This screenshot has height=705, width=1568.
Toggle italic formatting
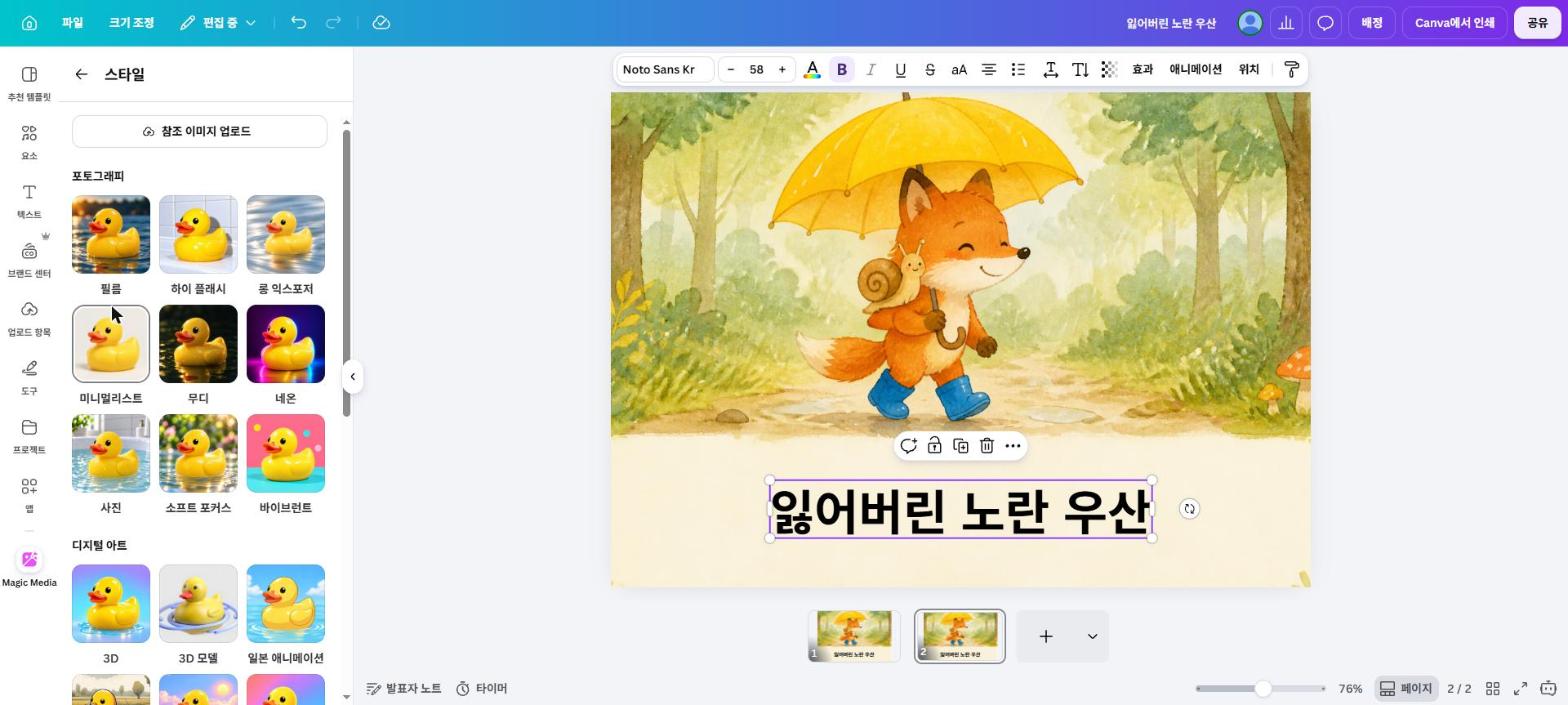pos(871,69)
